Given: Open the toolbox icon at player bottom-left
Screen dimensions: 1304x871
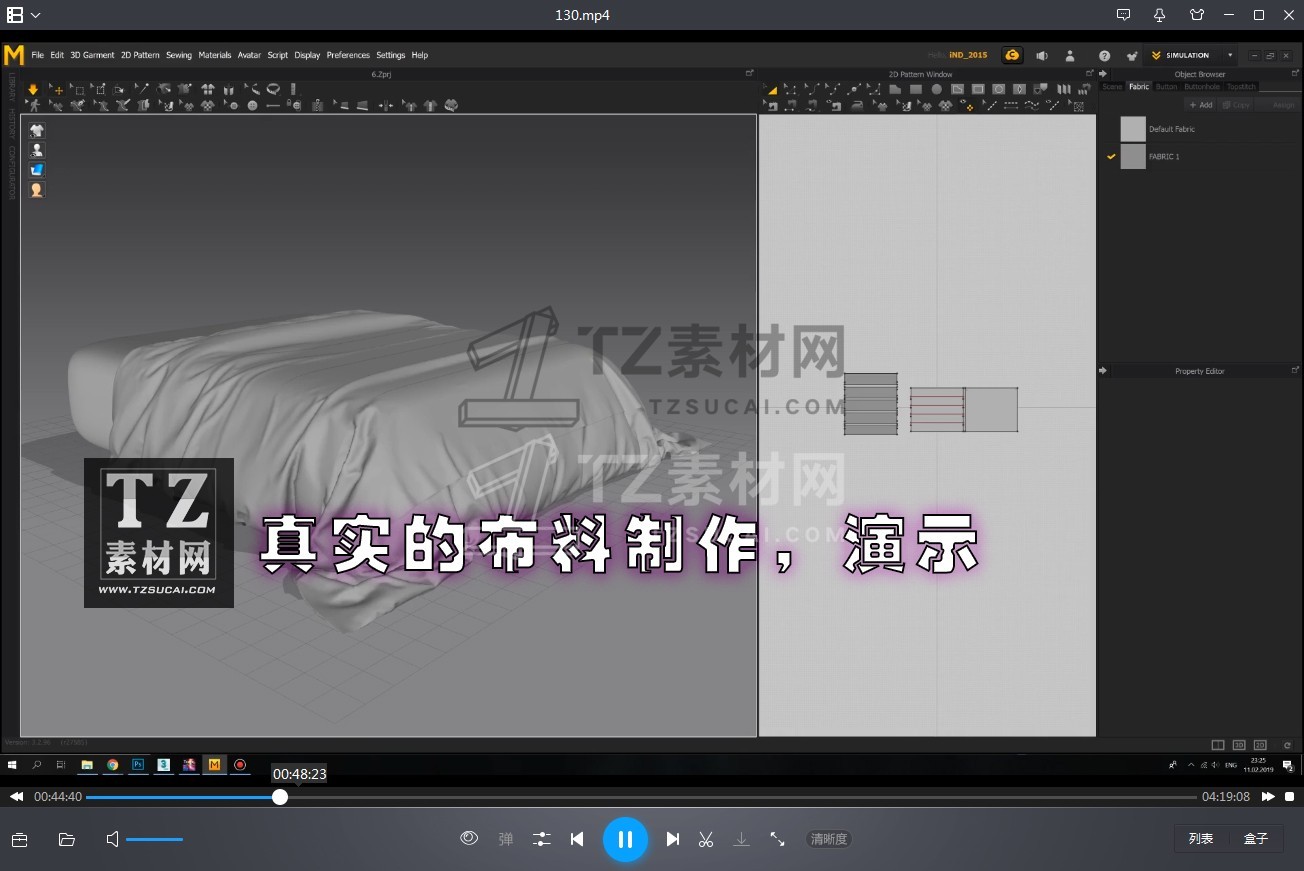Looking at the screenshot, I should 19,839.
